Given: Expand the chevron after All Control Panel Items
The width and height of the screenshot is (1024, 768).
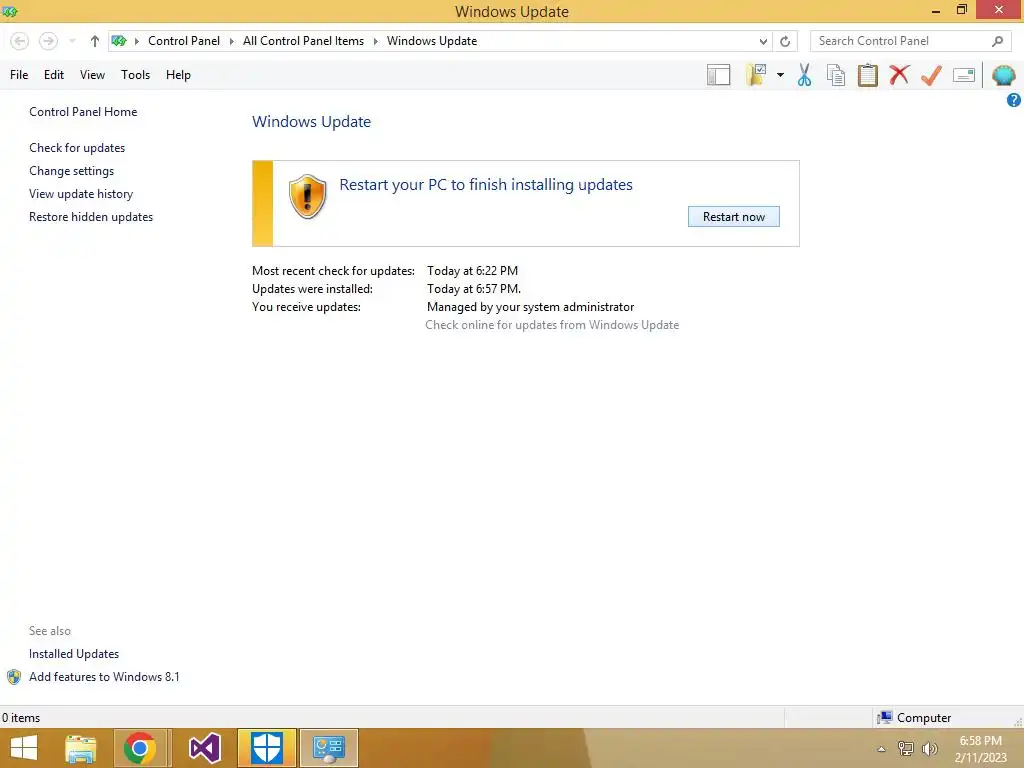Looking at the screenshot, I should [376, 41].
